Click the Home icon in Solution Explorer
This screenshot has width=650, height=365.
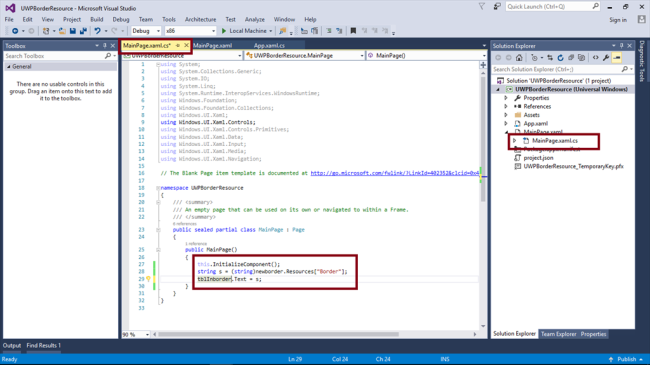(x=519, y=58)
